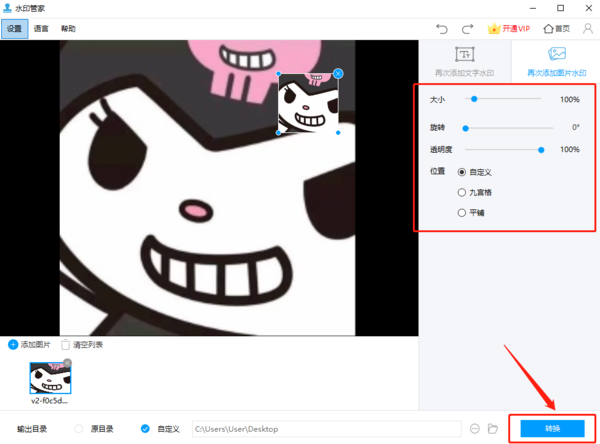
Task: Select the 九宫格 position option
Action: coord(461,192)
